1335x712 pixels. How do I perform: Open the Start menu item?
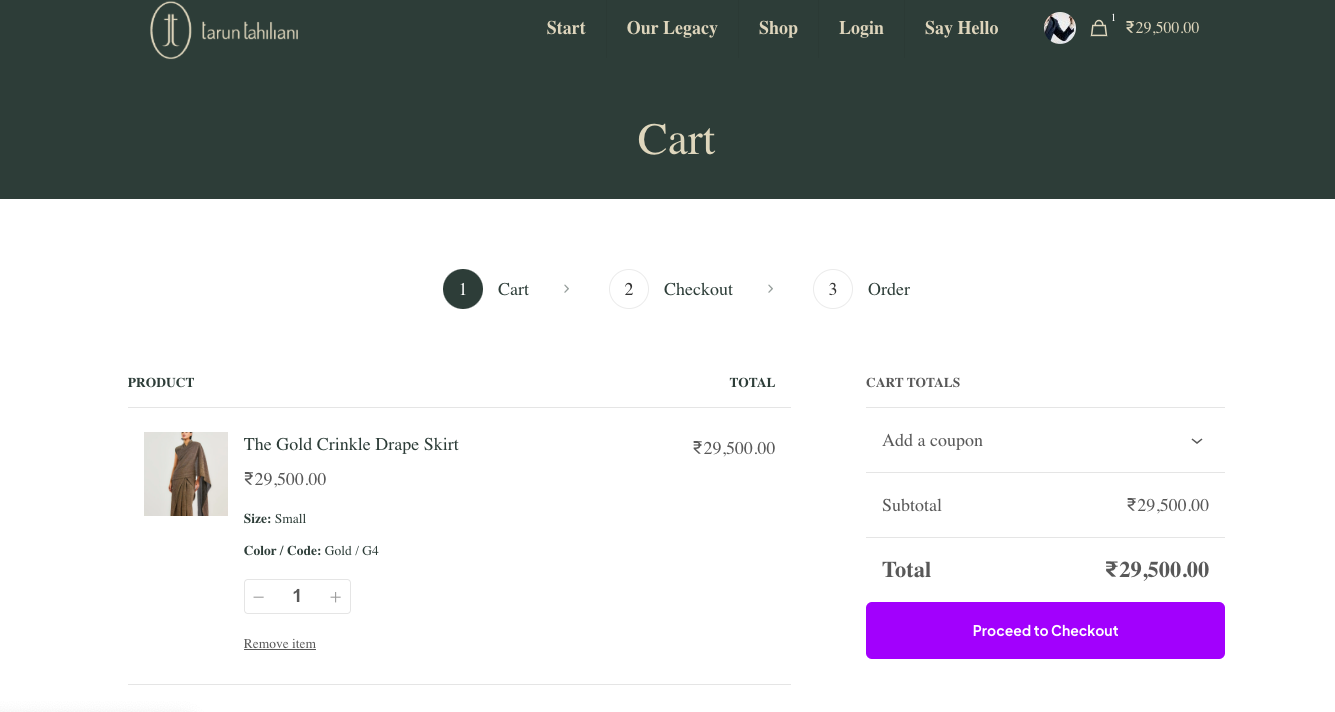coord(565,28)
